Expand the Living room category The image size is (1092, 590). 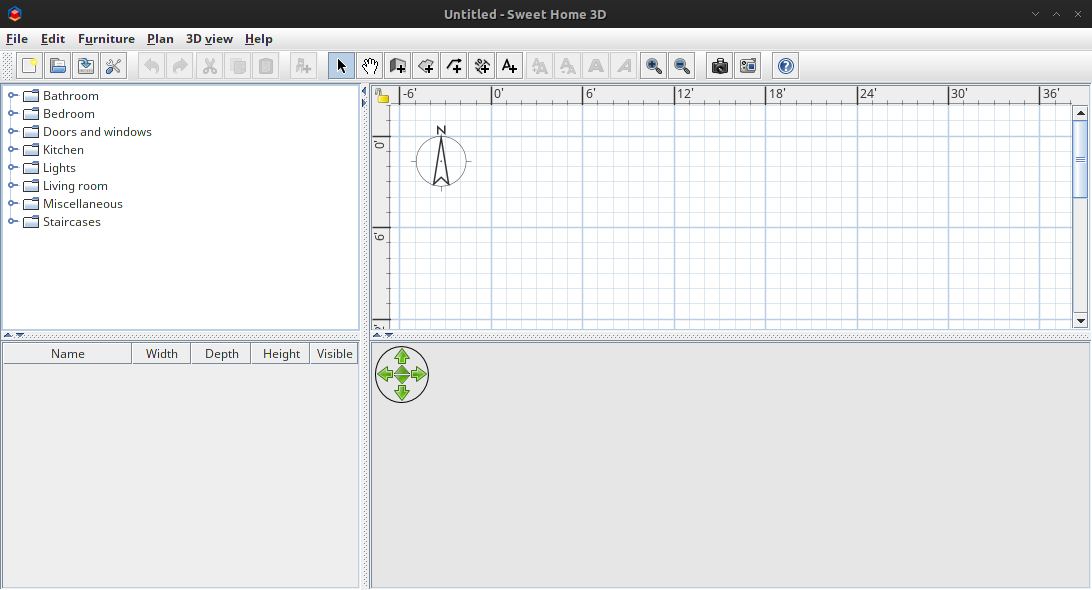tap(13, 186)
